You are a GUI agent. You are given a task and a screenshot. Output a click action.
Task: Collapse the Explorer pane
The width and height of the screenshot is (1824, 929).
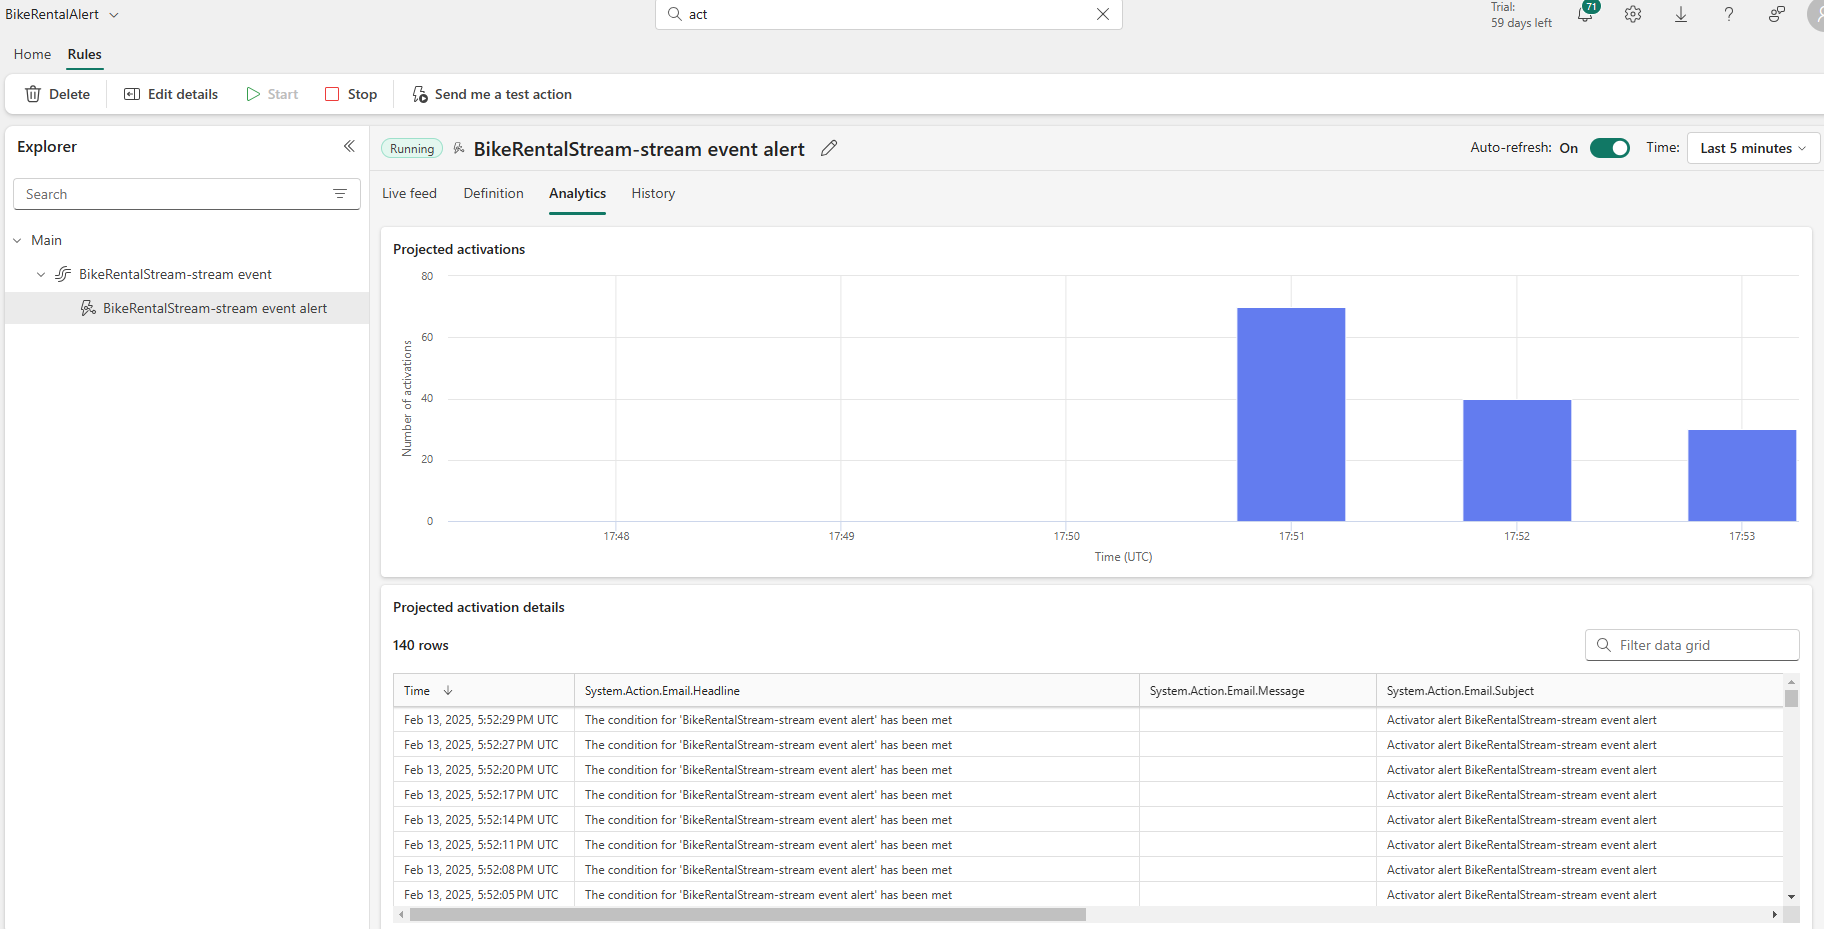[349, 146]
